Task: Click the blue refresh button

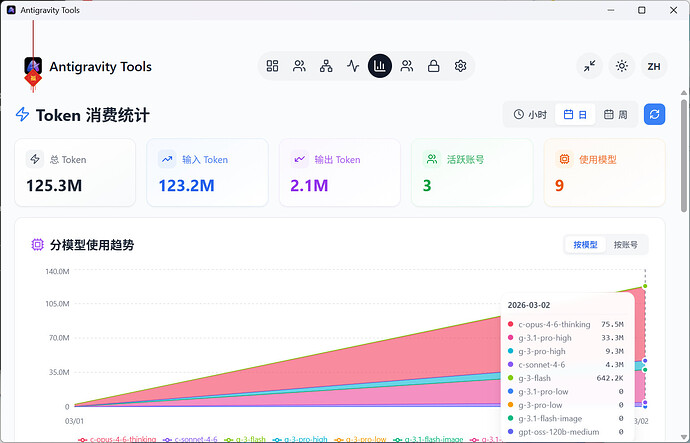Action: 654,114
